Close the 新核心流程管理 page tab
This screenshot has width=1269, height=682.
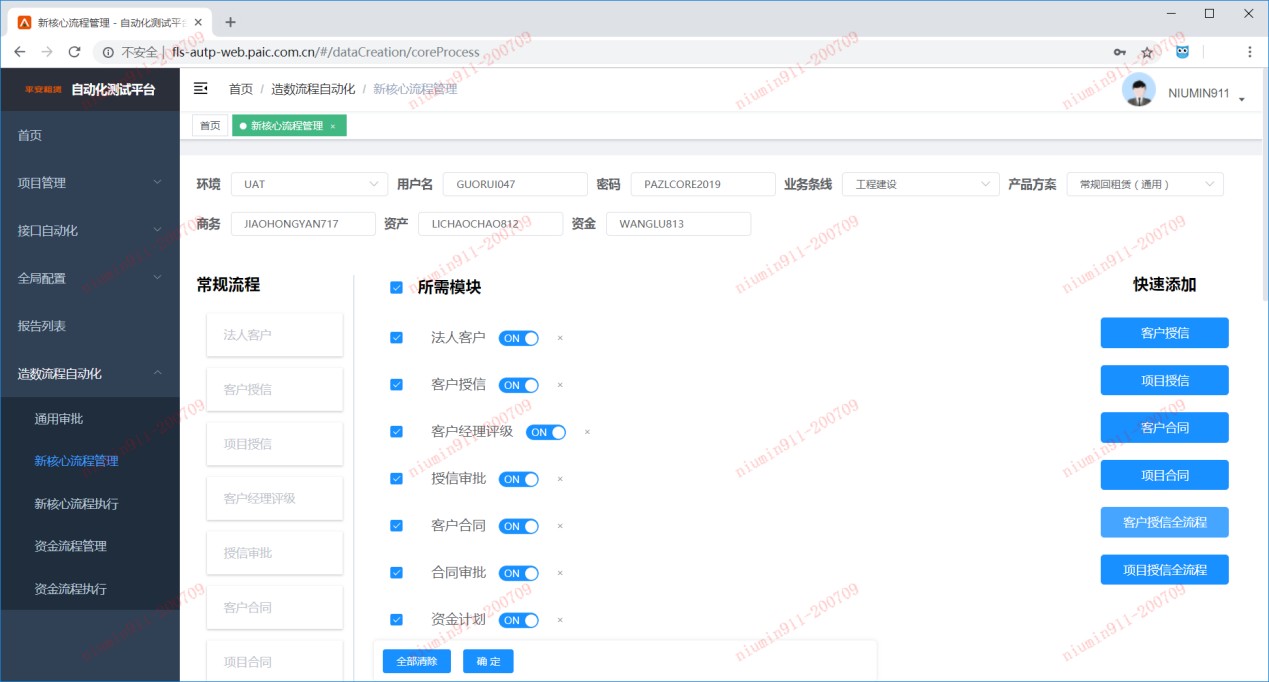tap(333, 126)
